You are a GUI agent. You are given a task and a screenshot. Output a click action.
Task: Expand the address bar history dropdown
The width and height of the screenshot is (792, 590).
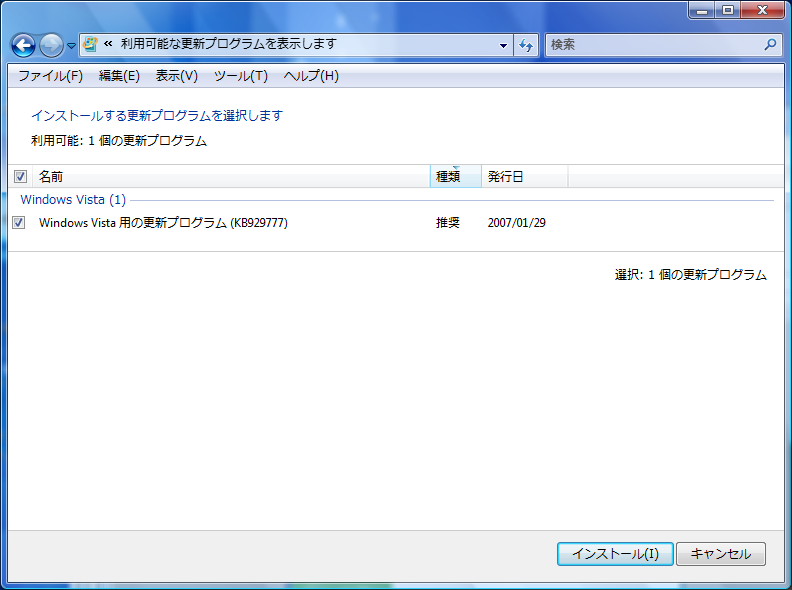pos(503,45)
